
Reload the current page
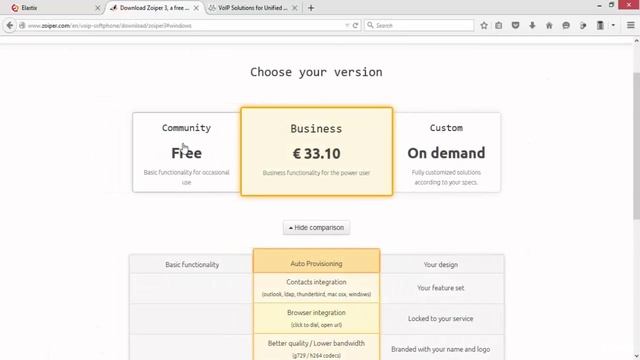[x=356, y=25]
